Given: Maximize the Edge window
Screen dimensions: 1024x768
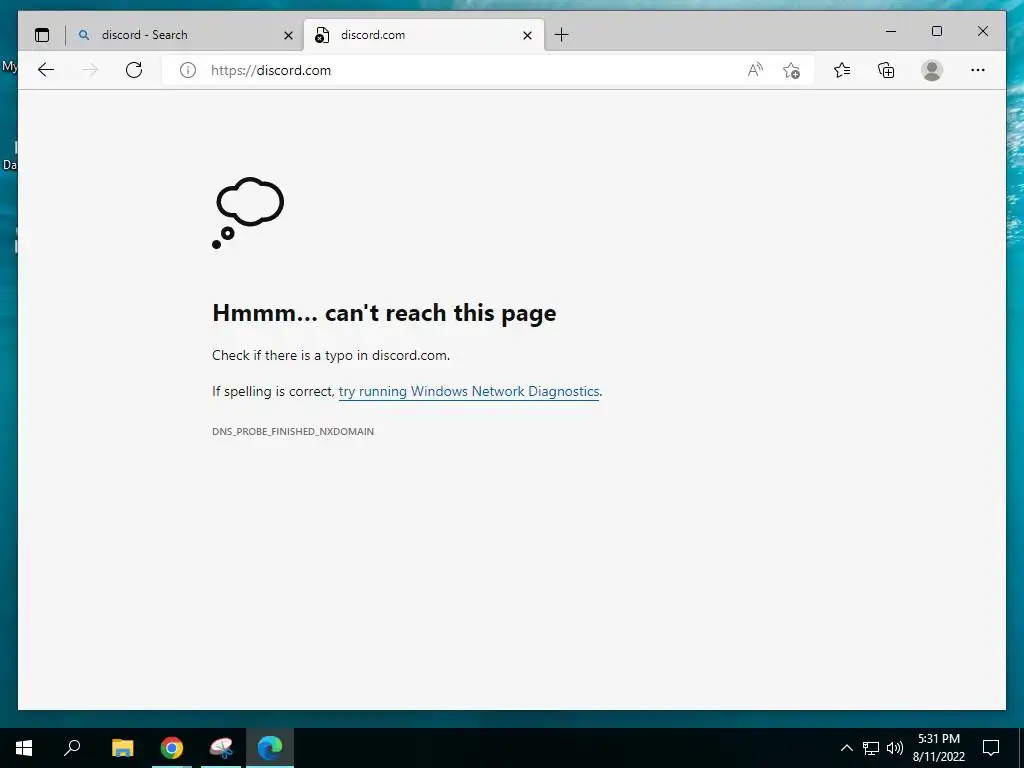Looking at the screenshot, I should click(936, 31).
